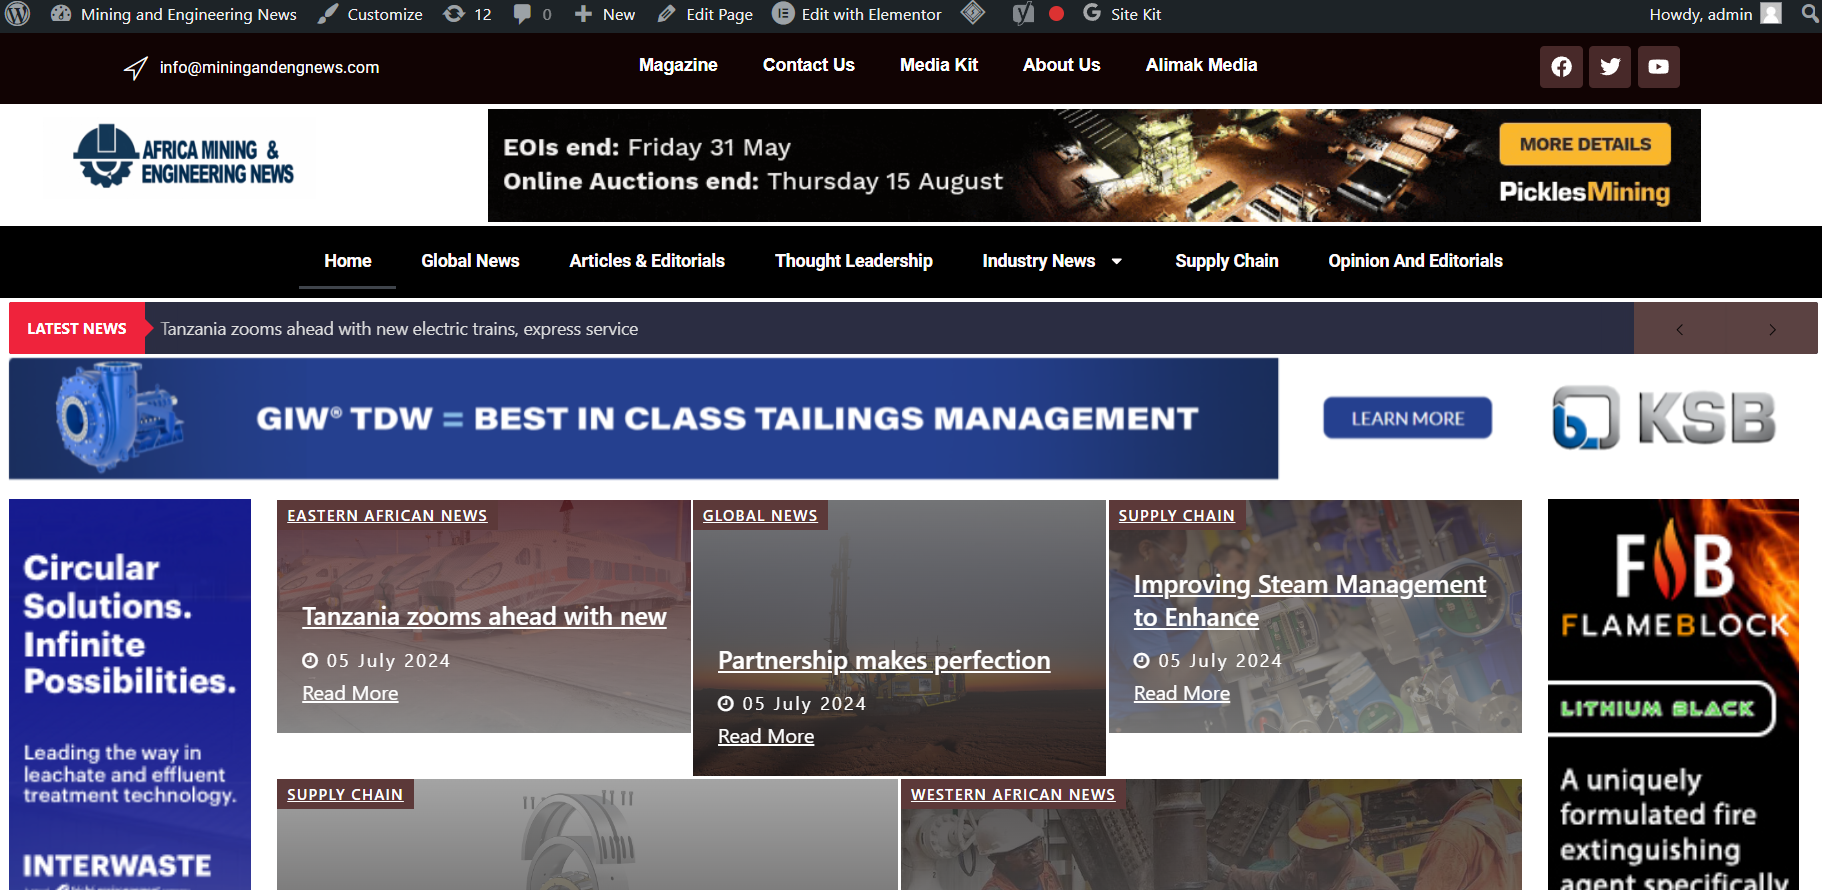Show next latest news headline

coord(1772,329)
